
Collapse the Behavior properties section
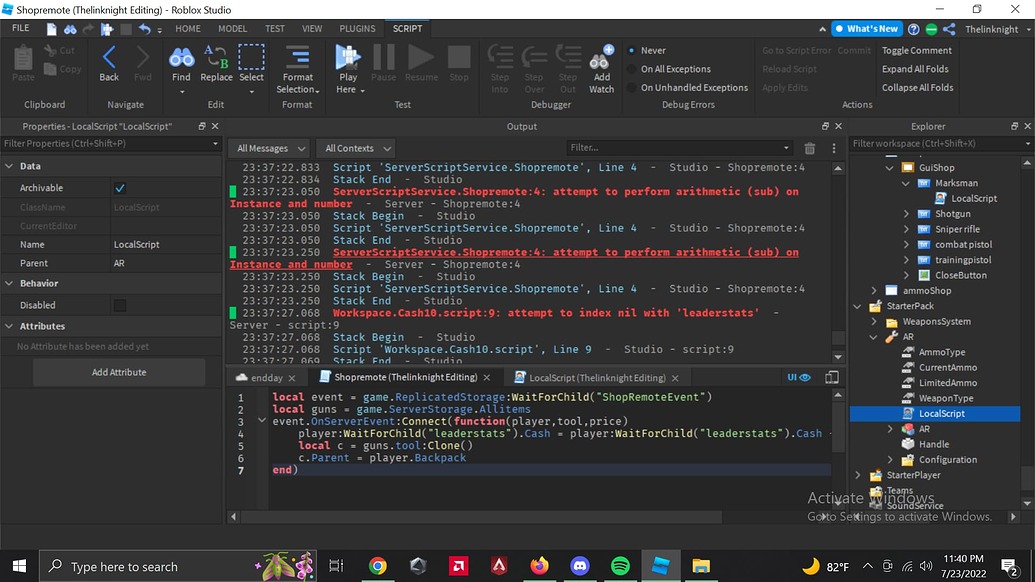coord(9,283)
